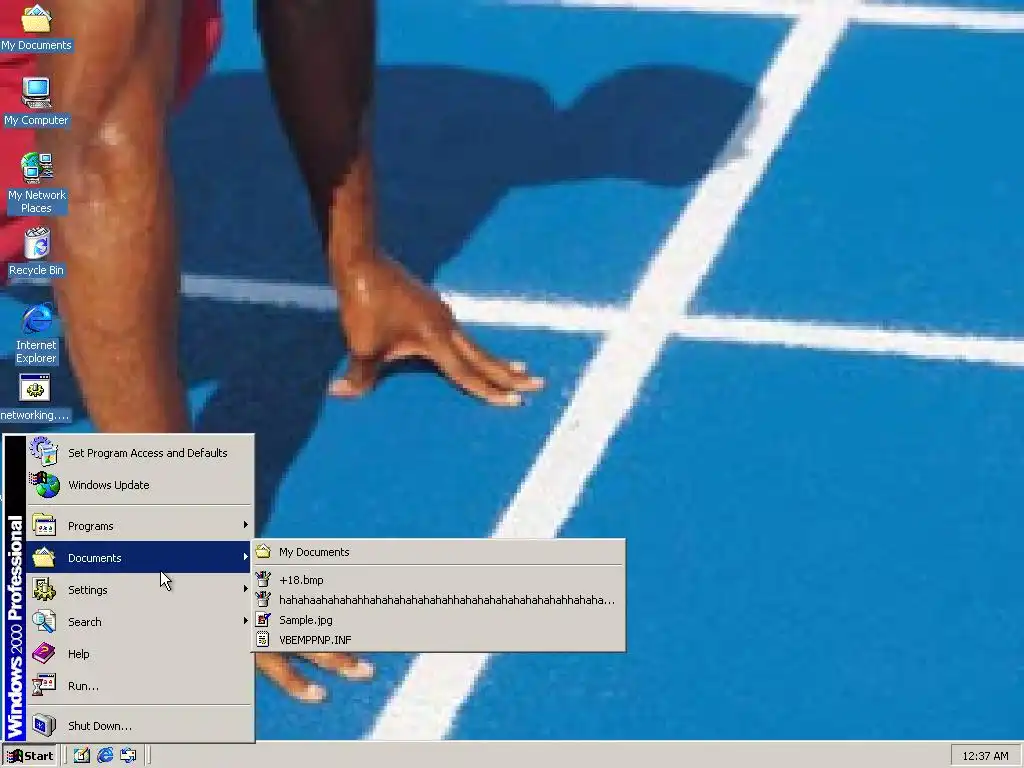1024x768 pixels.
Task: Select the Internet Explorer desktop icon
Action: click(36, 333)
